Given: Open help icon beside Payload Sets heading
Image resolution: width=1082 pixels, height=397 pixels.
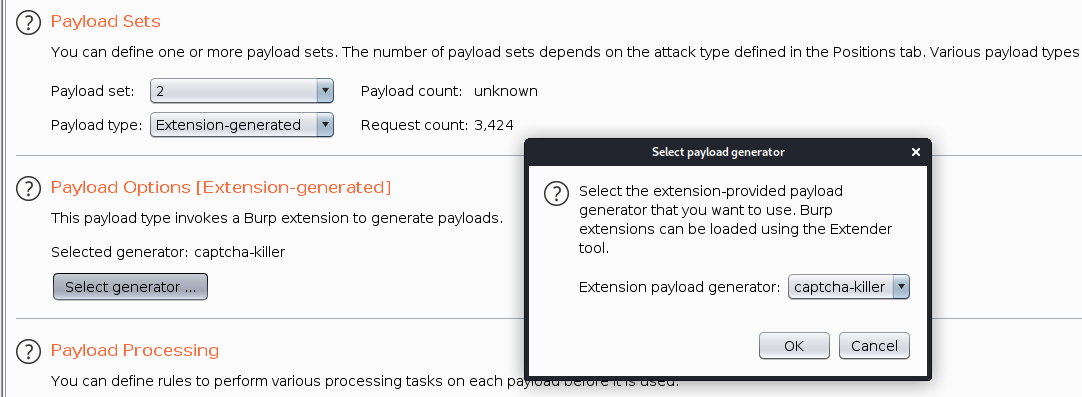Looking at the screenshot, I should point(28,23).
